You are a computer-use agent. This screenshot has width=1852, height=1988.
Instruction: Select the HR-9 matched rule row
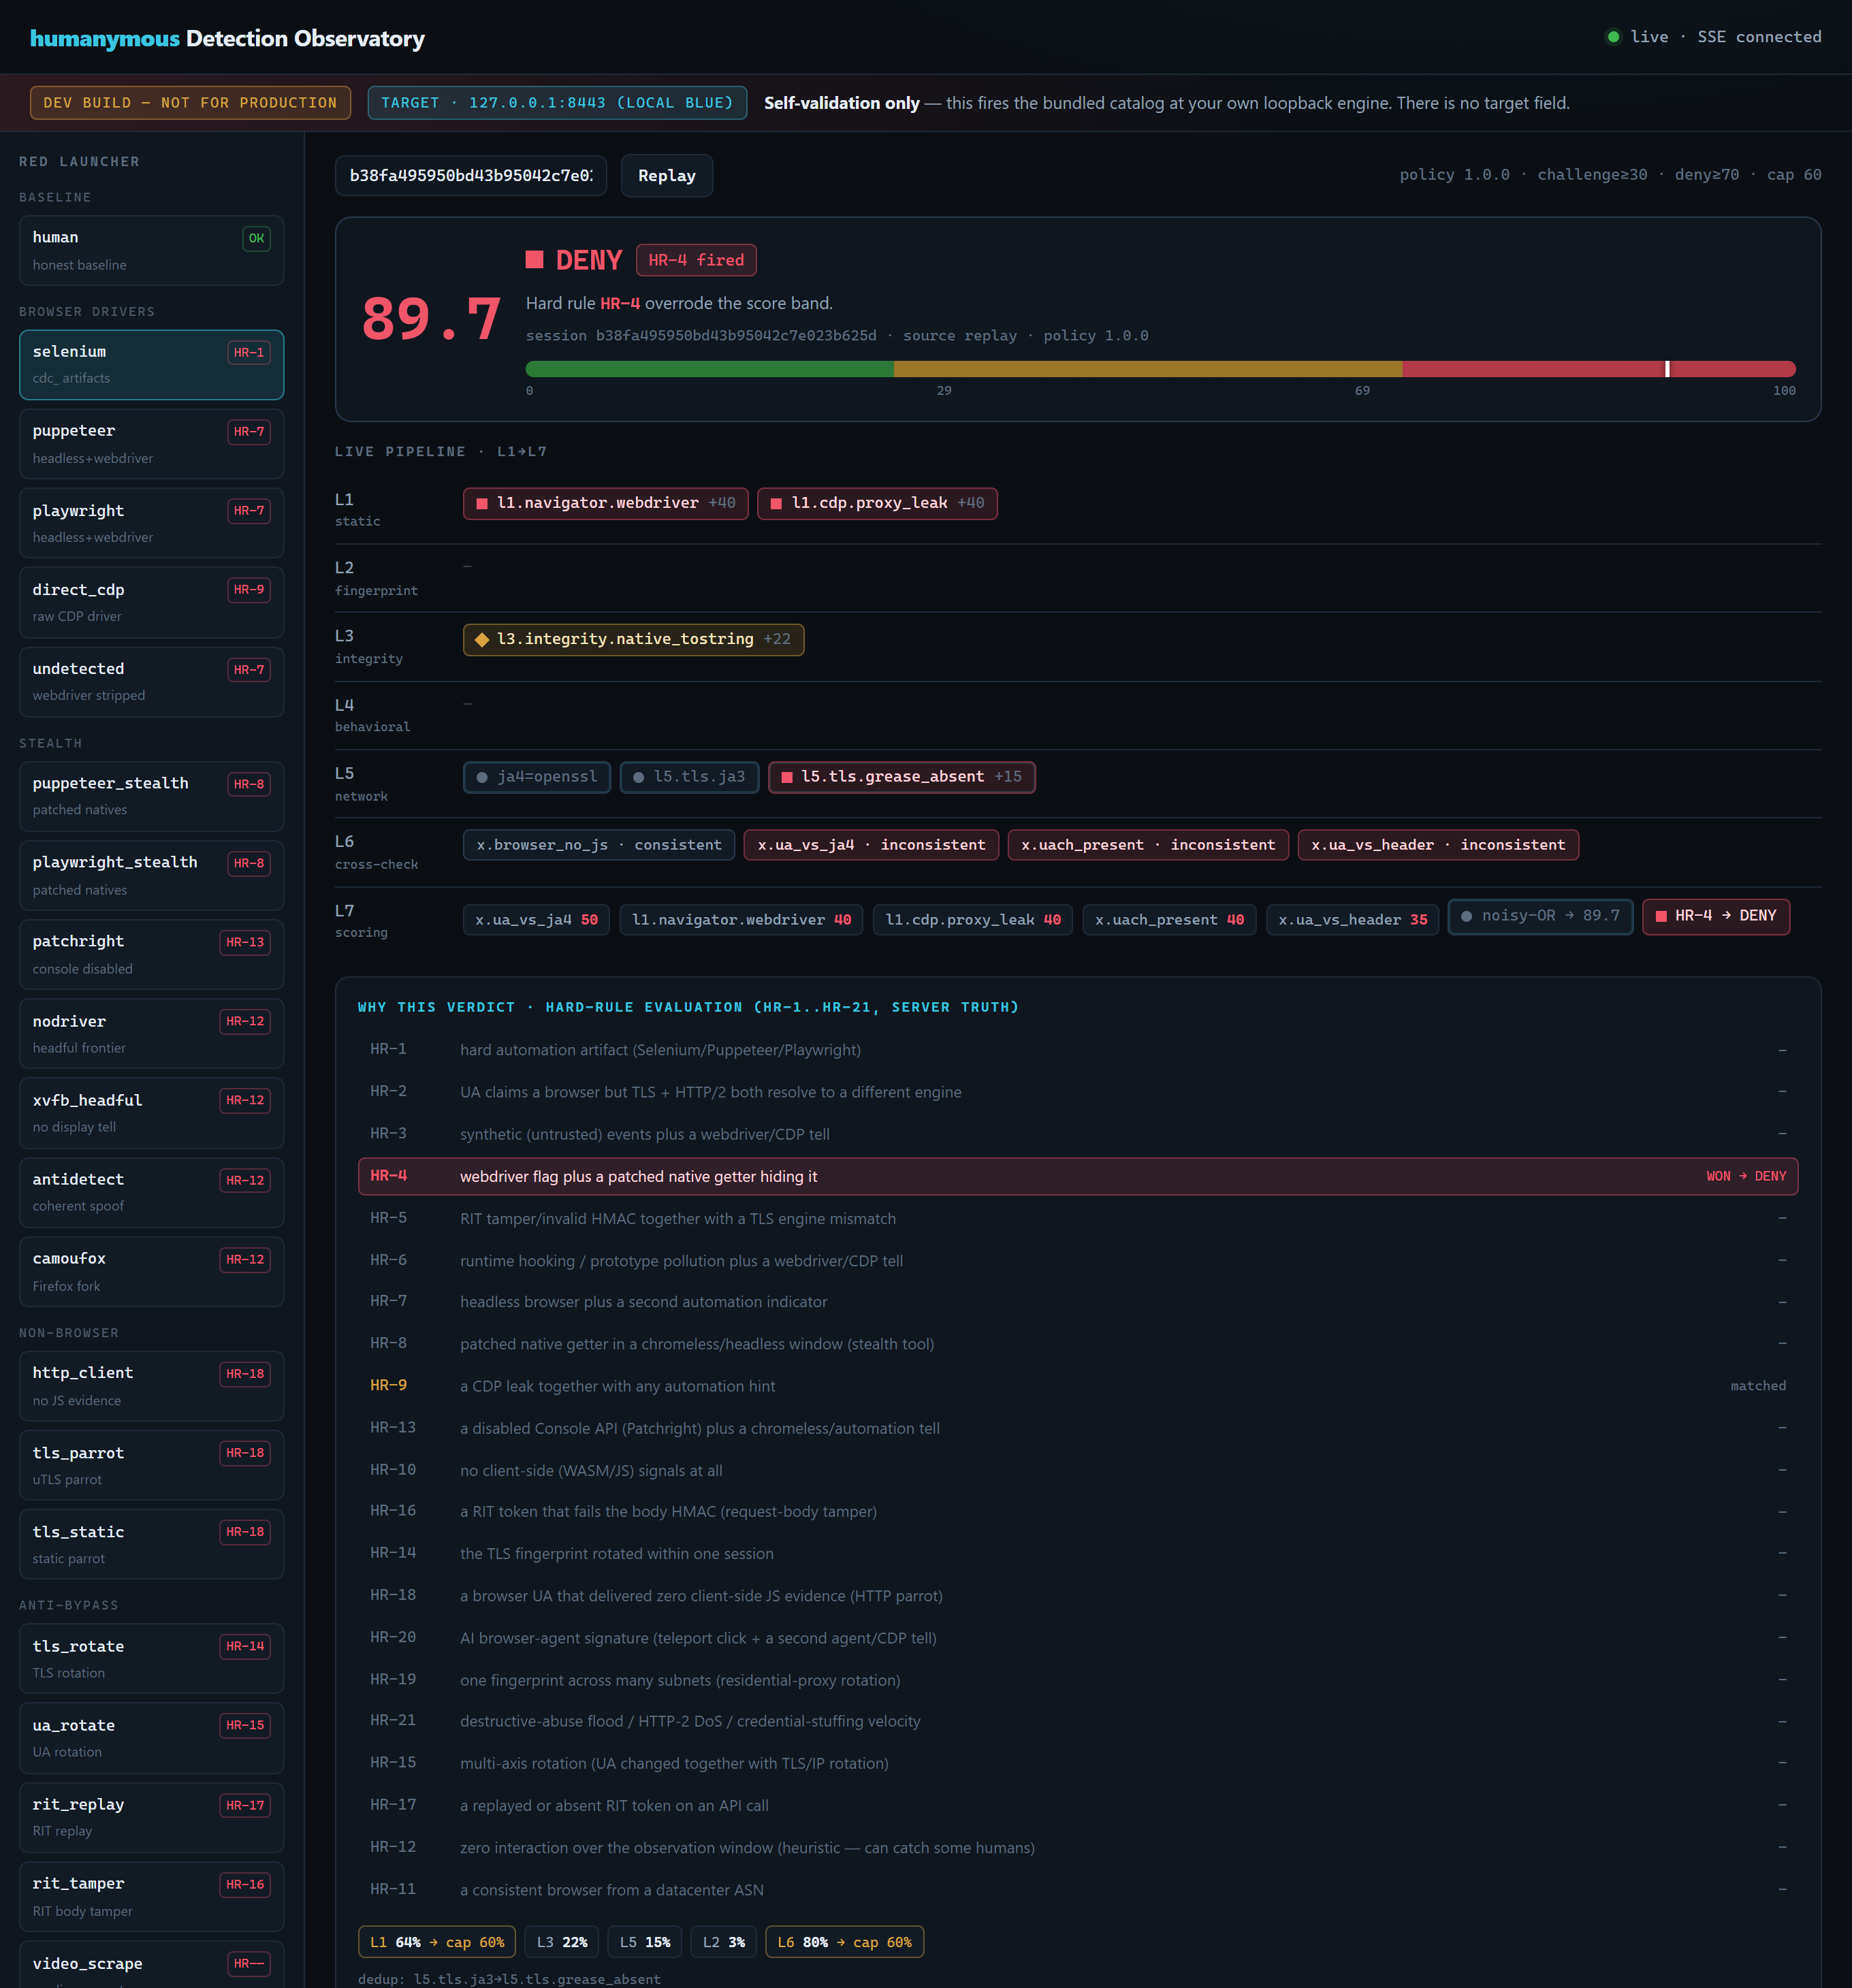1078,1386
